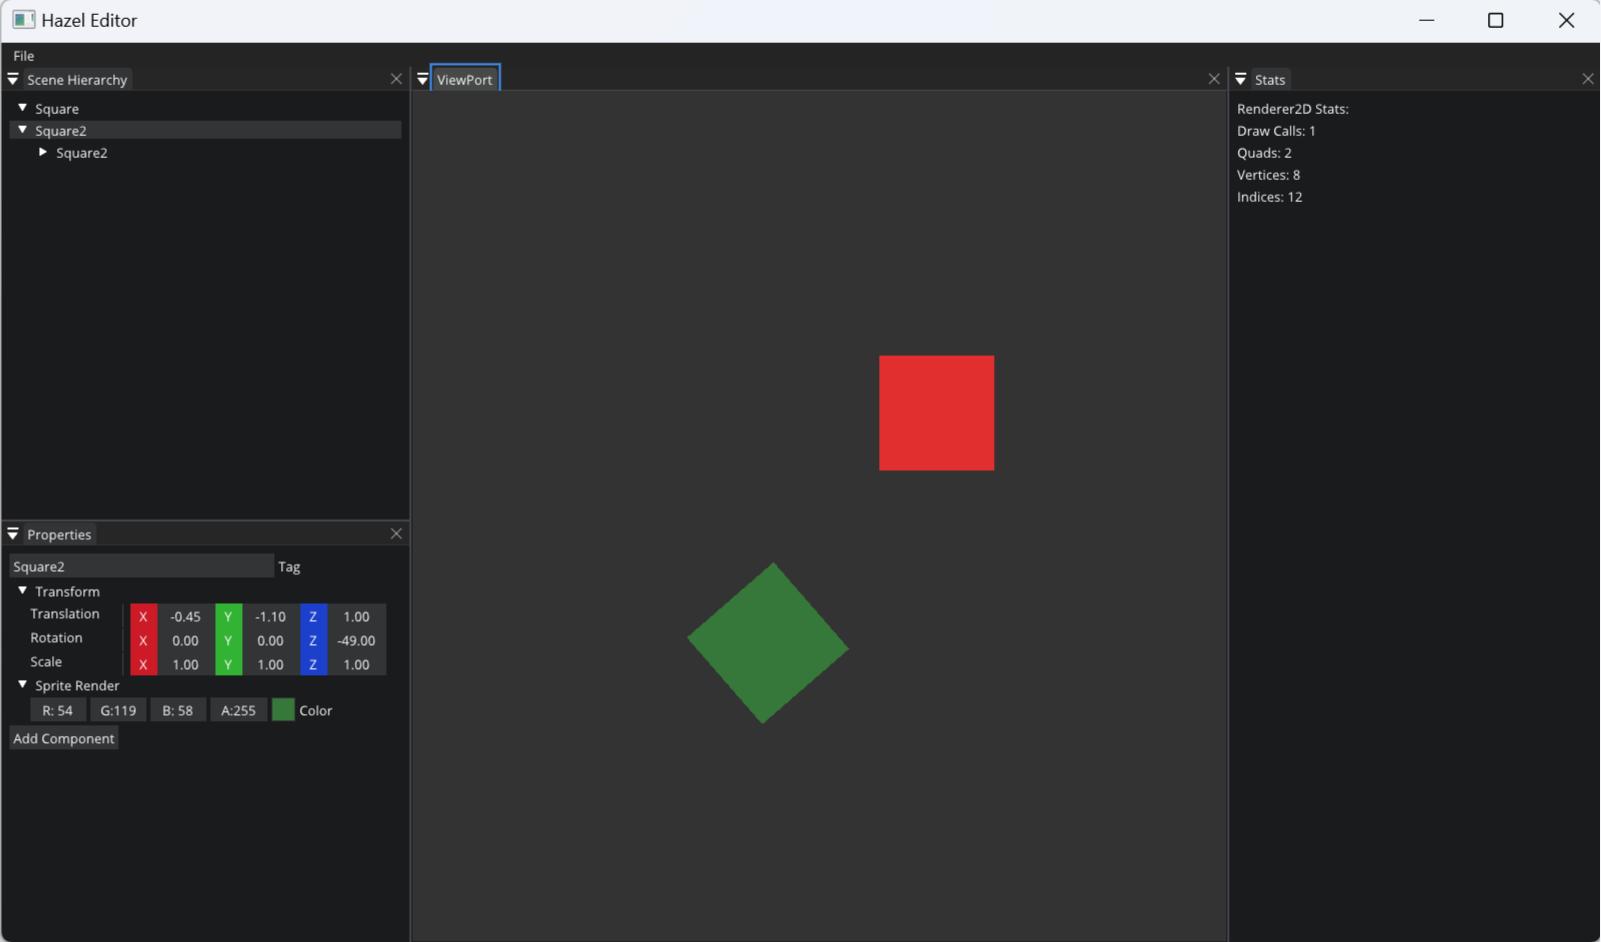Collapse the Transform component section

[x=22, y=591]
